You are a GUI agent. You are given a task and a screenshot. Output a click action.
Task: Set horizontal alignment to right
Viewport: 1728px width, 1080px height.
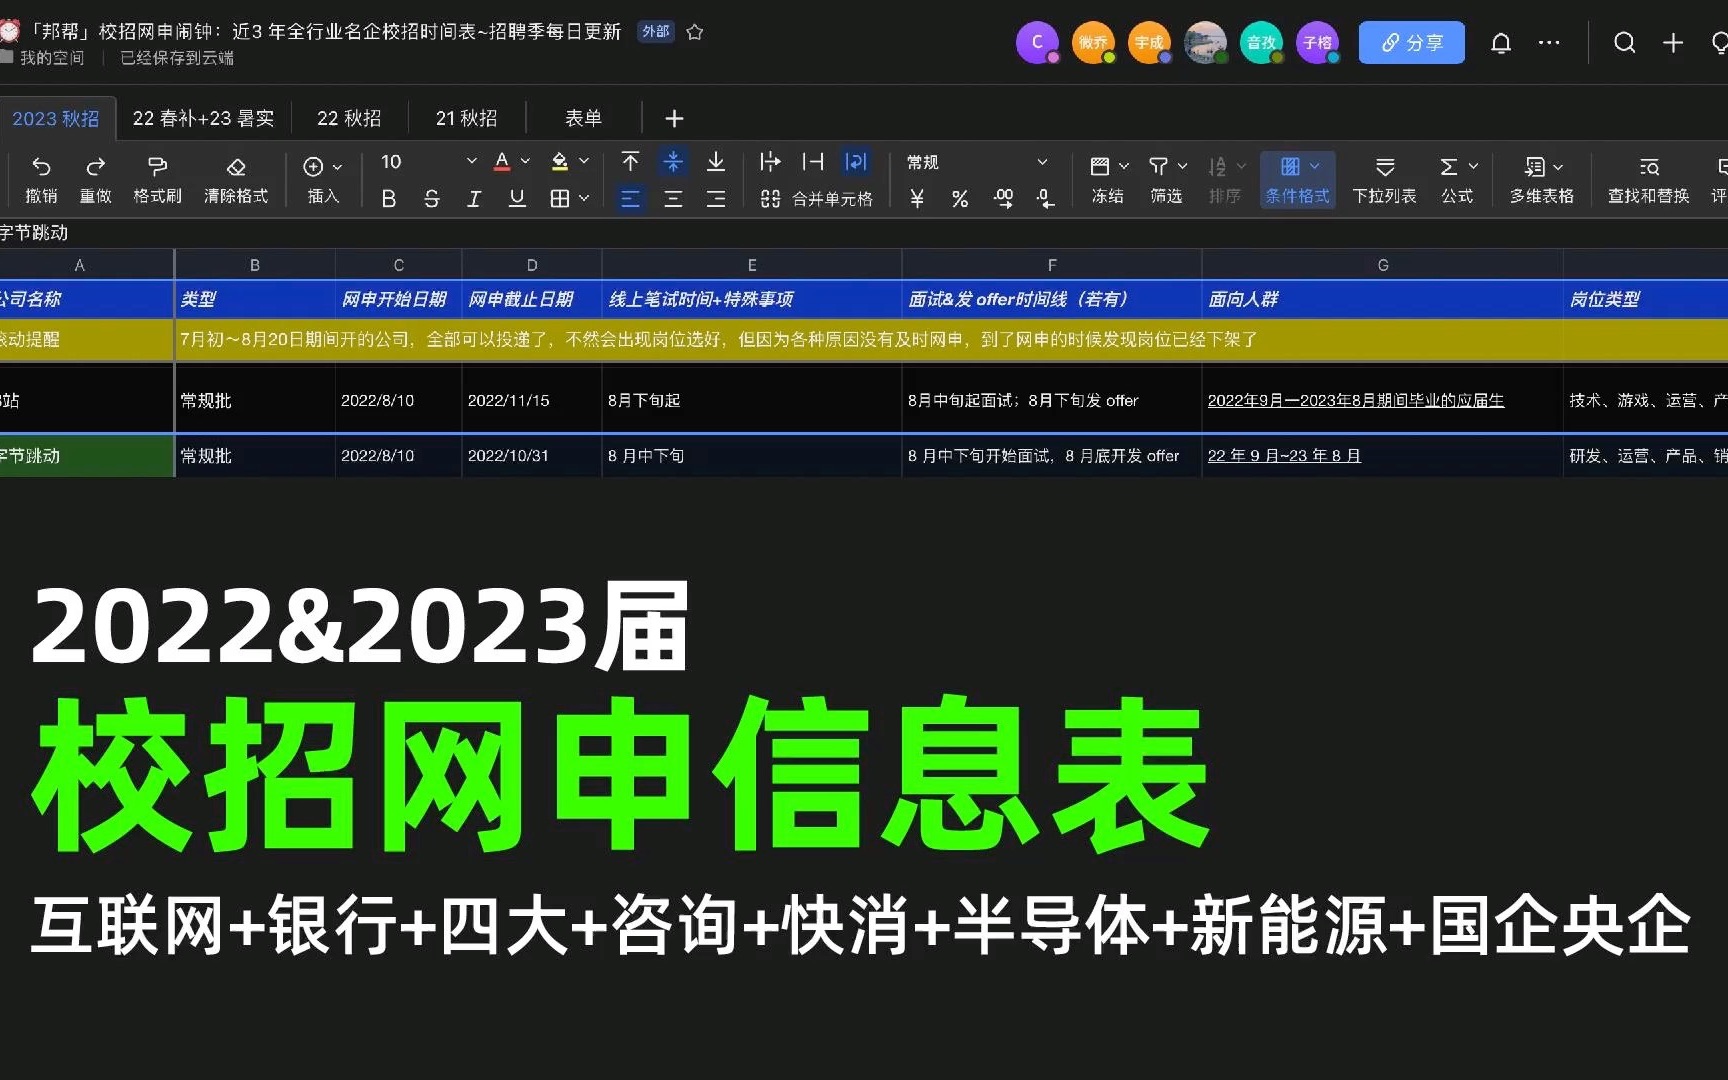(x=716, y=199)
